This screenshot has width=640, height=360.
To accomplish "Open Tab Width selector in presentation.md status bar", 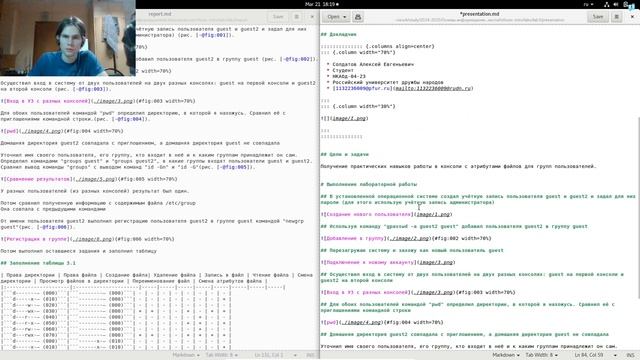I will [x=541, y=355].
